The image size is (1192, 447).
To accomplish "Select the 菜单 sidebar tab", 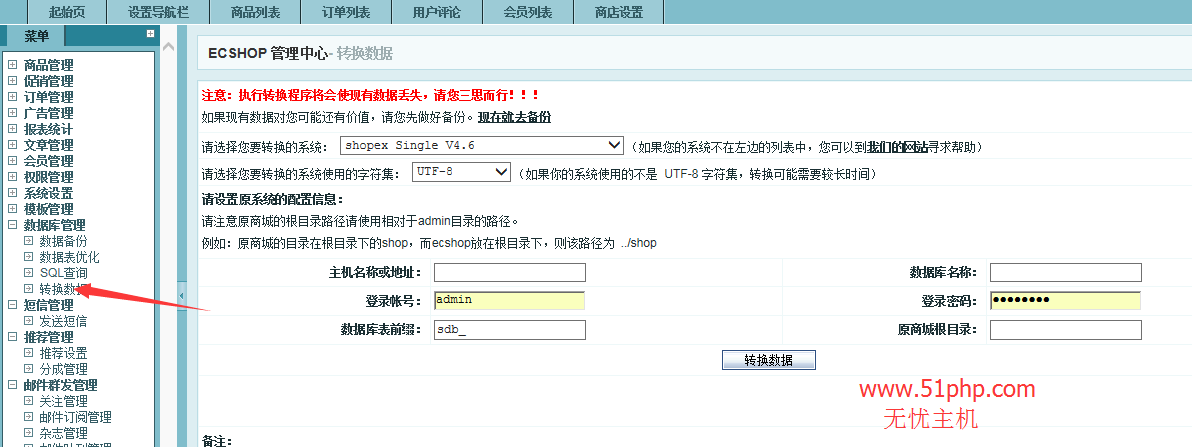I will point(36,36).
